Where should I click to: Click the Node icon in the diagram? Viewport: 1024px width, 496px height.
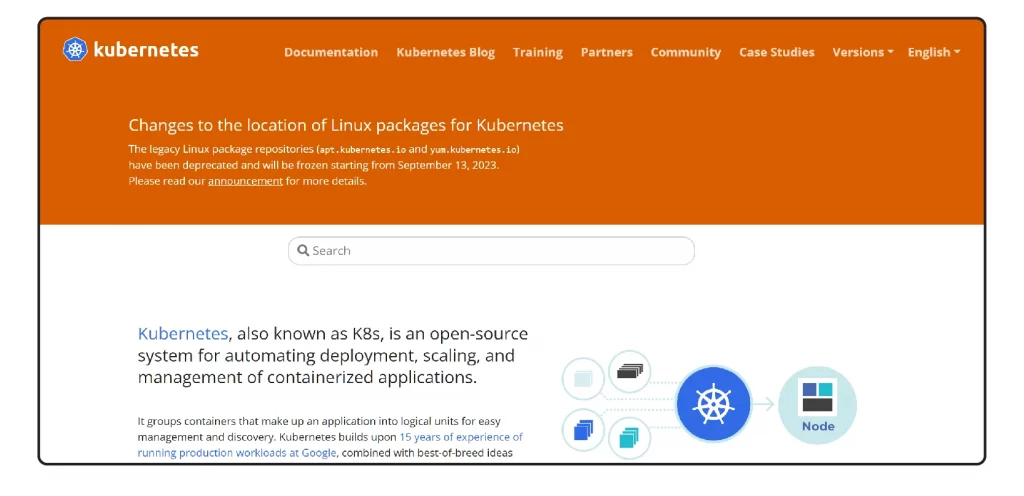(817, 404)
